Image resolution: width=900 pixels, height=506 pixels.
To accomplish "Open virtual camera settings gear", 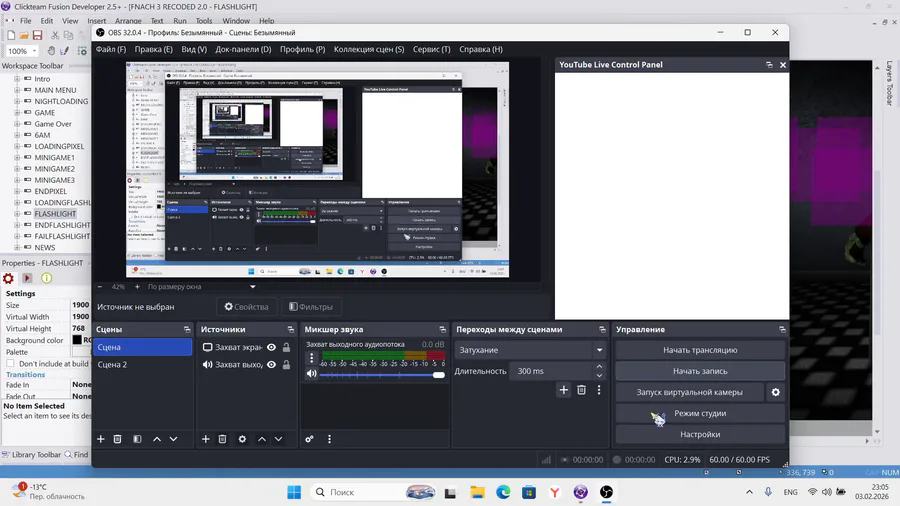I will point(775,392).
